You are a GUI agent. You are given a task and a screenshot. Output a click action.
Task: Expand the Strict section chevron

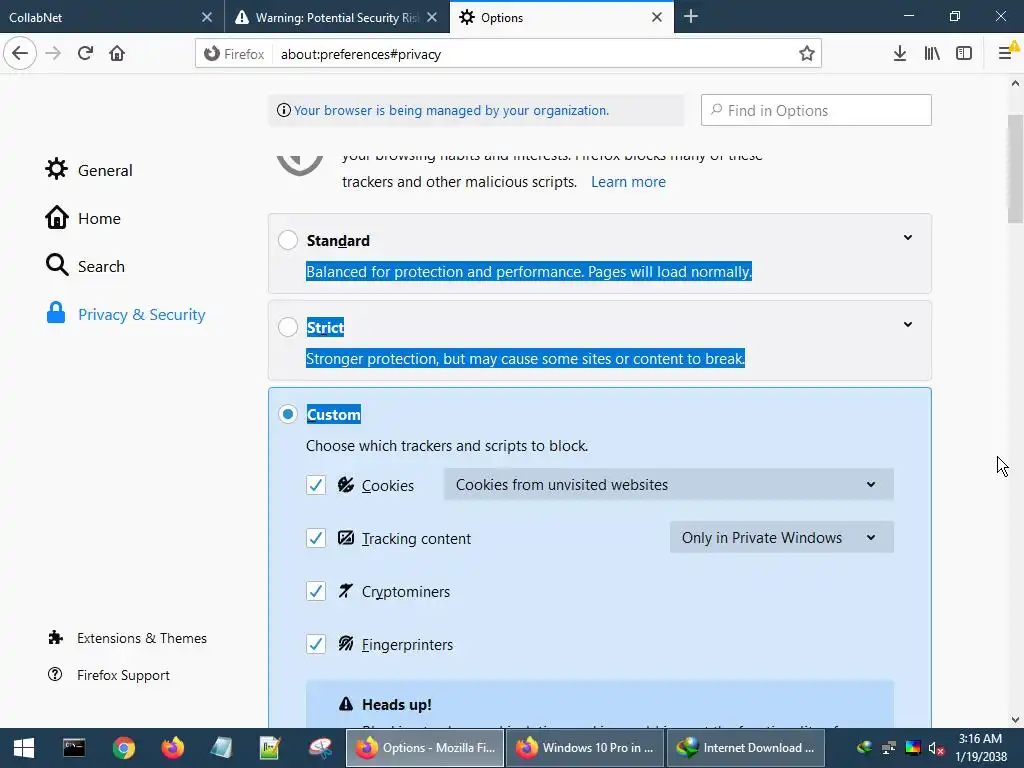(x=908, y=325)
